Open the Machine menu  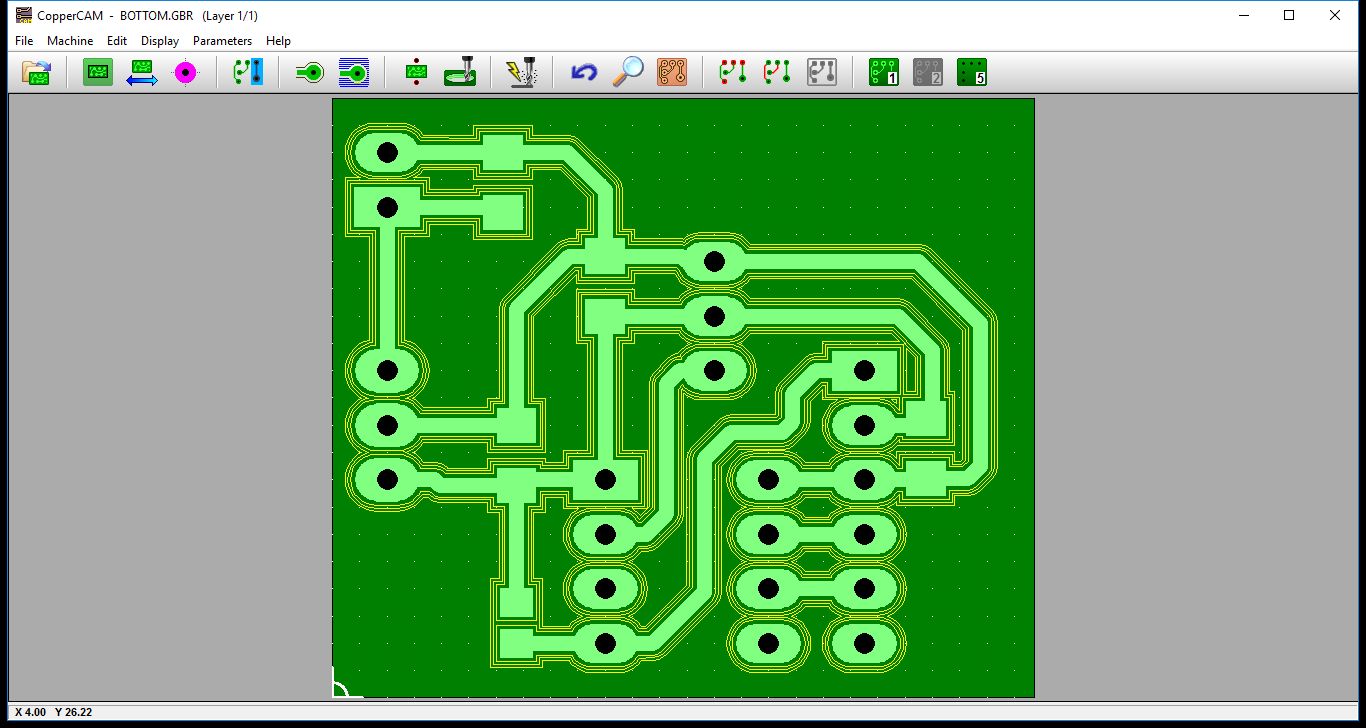click(x=70, y=41)
